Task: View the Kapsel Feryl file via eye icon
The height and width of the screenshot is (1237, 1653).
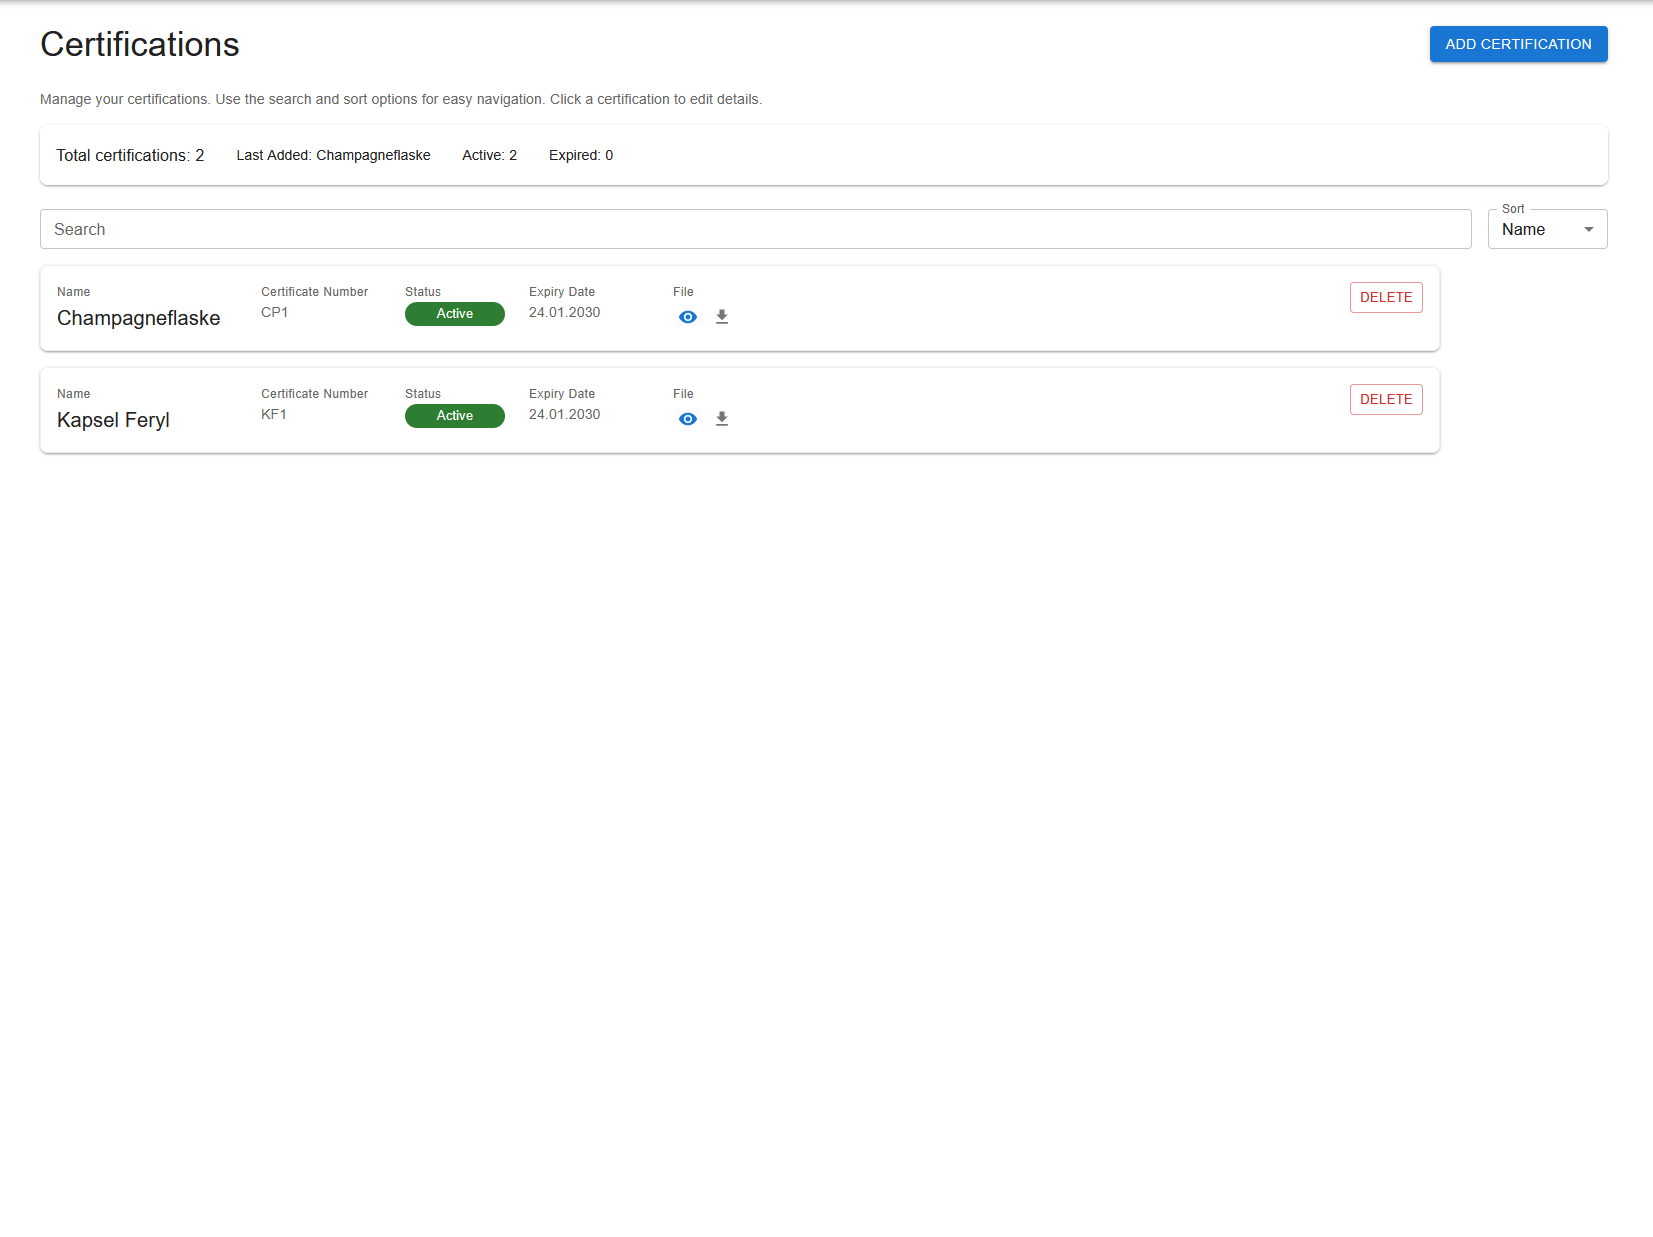Action: (x=688, y=419)
